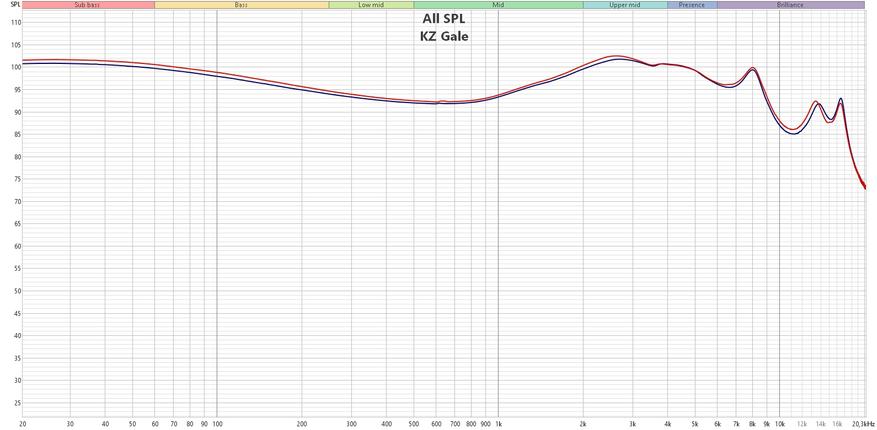This screenshot has height=430, width=877.
Task: Click the 10k frequency axis label
Action: [780, 424]
